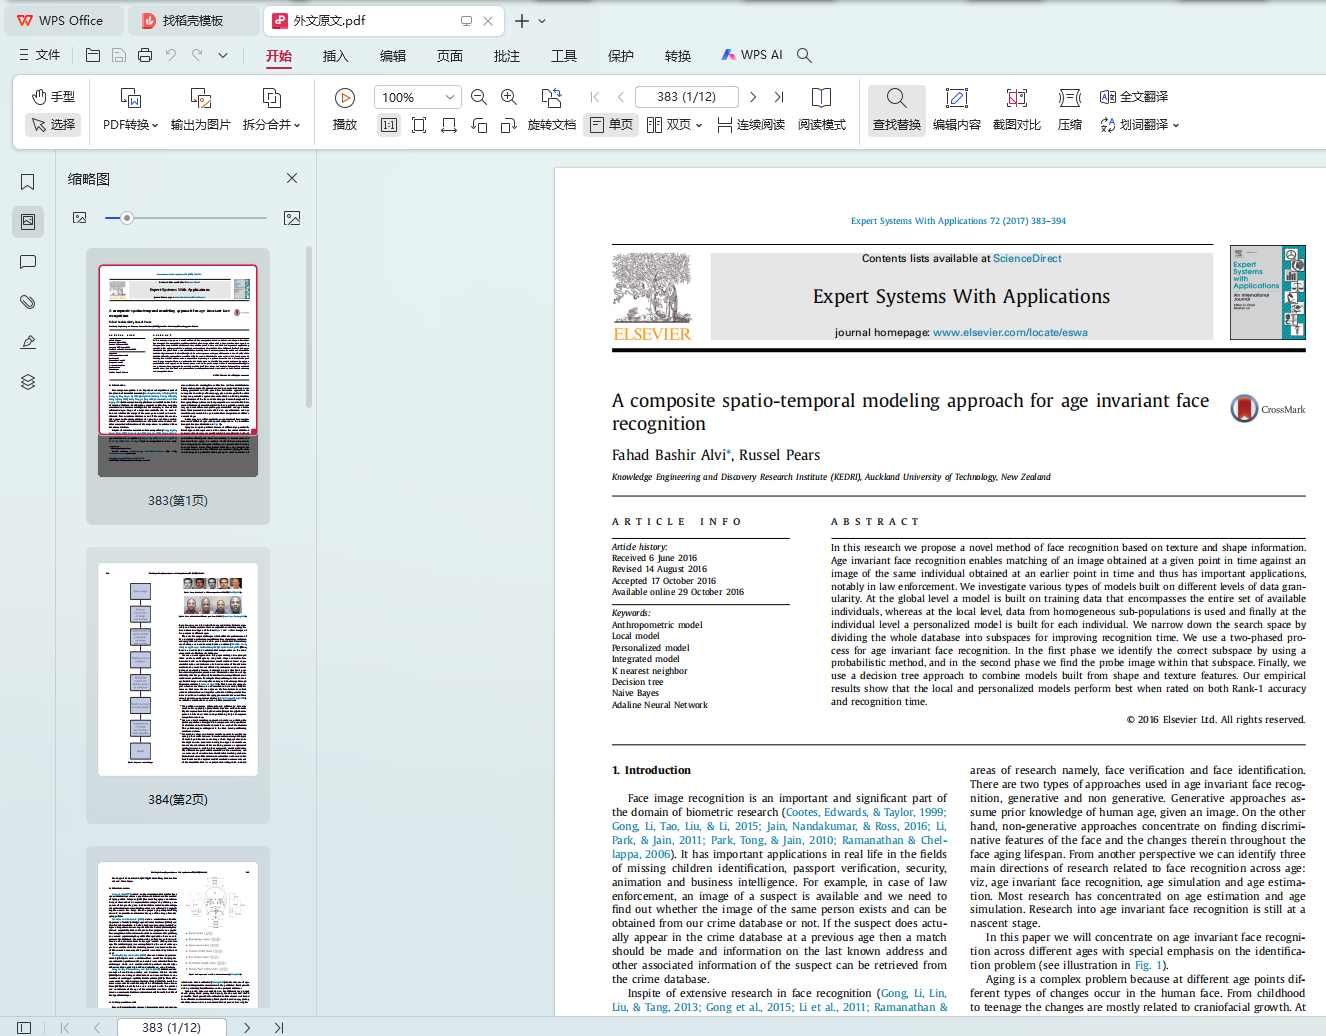Fit the page to width
The image size is (1326, 1036).
point(449,125)
